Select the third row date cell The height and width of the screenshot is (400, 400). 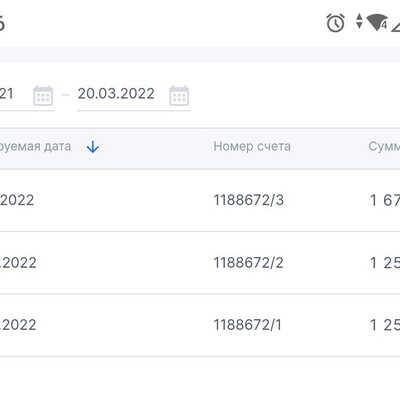point(18,325)
